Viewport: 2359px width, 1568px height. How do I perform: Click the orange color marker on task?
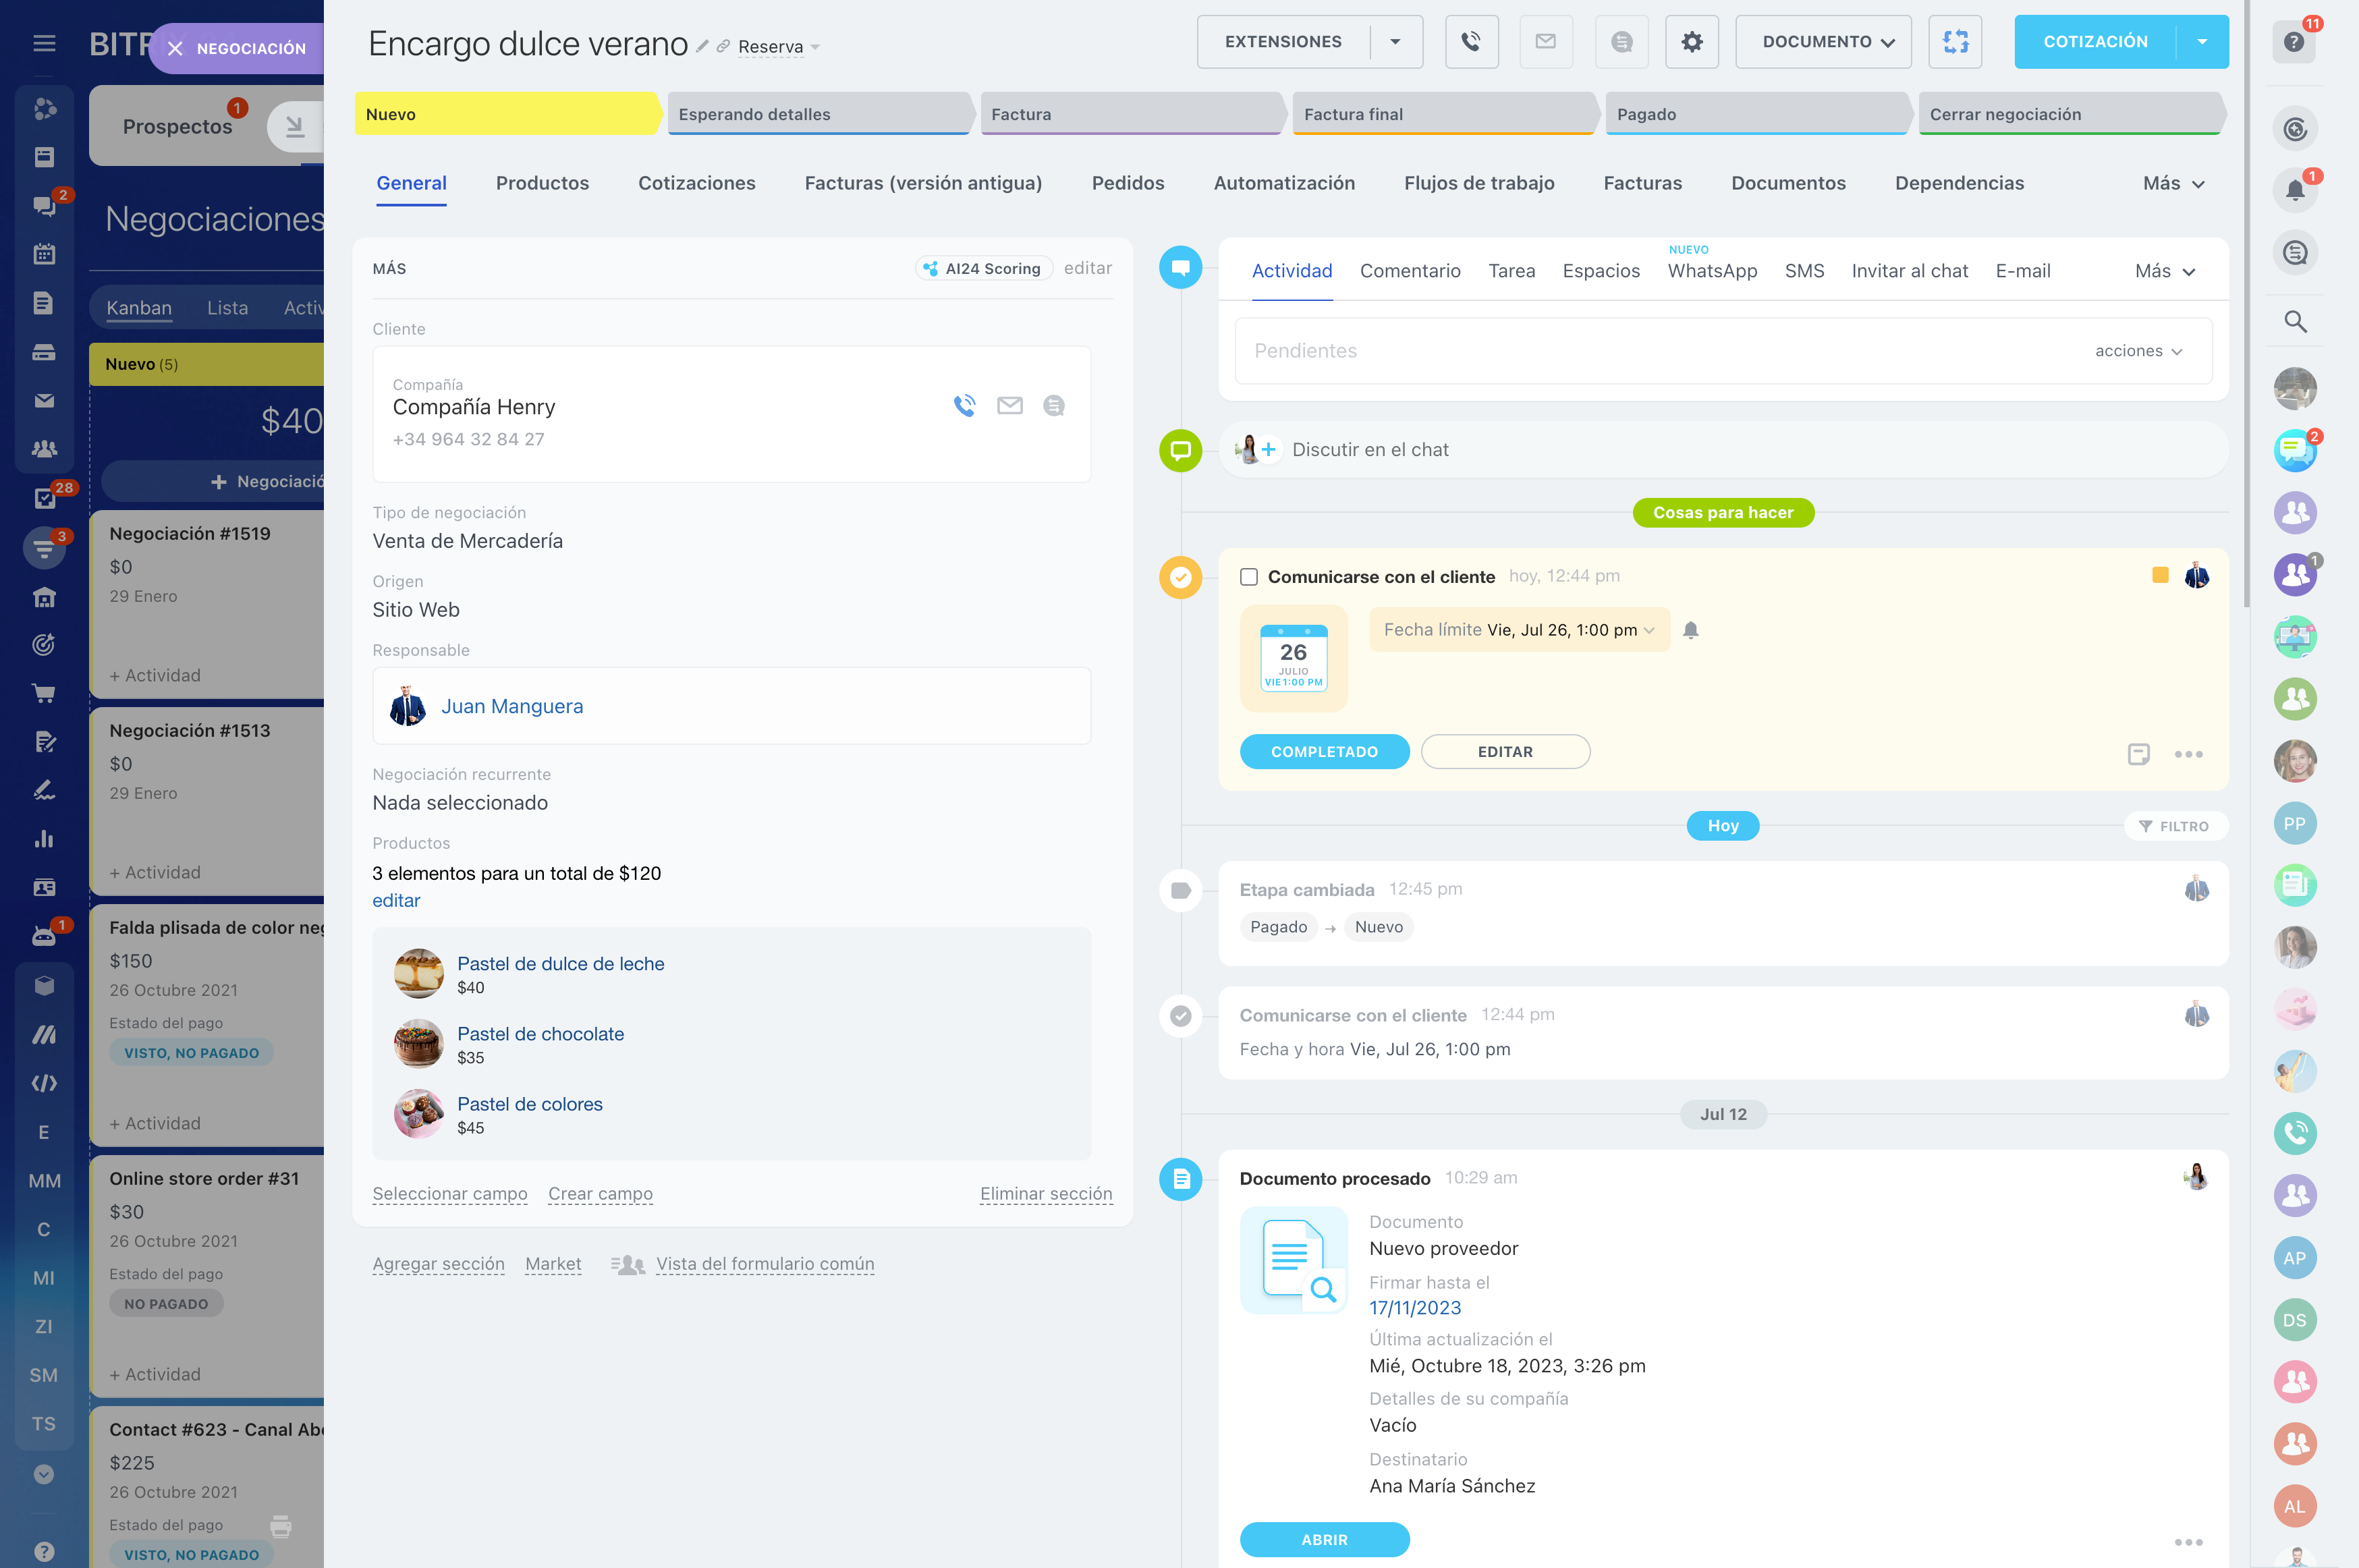tap(2160, 575)
